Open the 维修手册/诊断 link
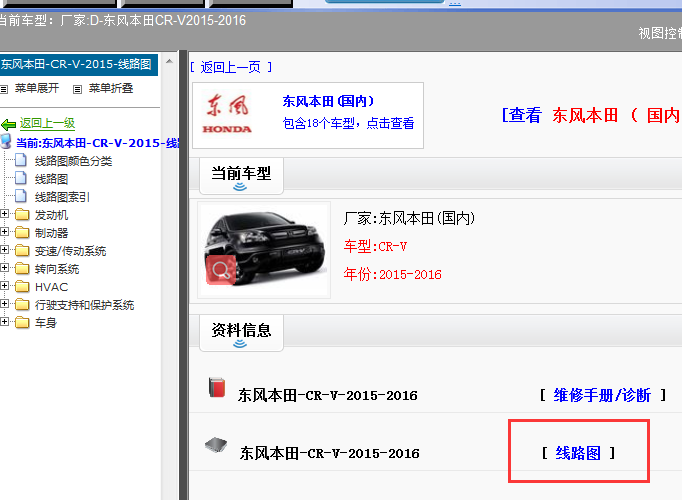This screenshot has width=682, height=500. (602, 395)
